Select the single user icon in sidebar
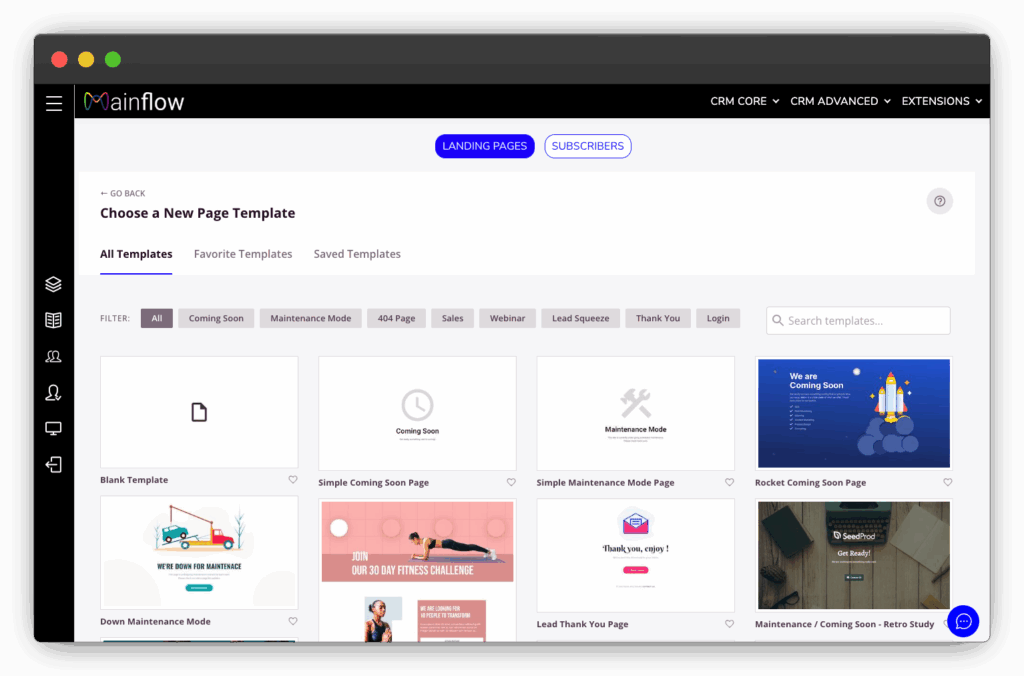 point(54,393)
